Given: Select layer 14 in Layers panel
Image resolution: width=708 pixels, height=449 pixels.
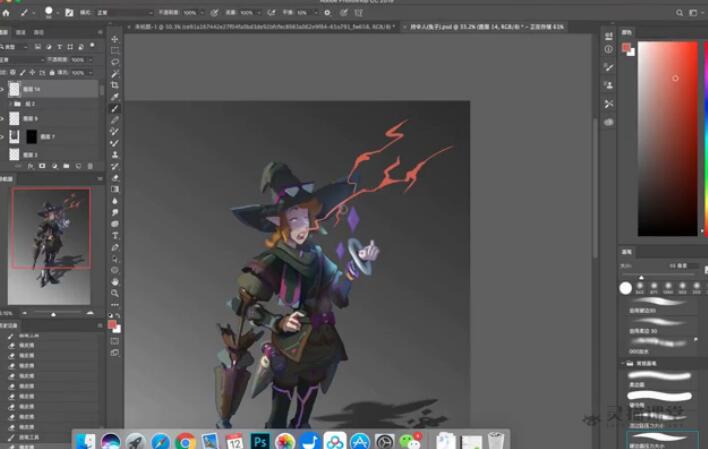Looking at the screenshot, I should click(50, 89).
